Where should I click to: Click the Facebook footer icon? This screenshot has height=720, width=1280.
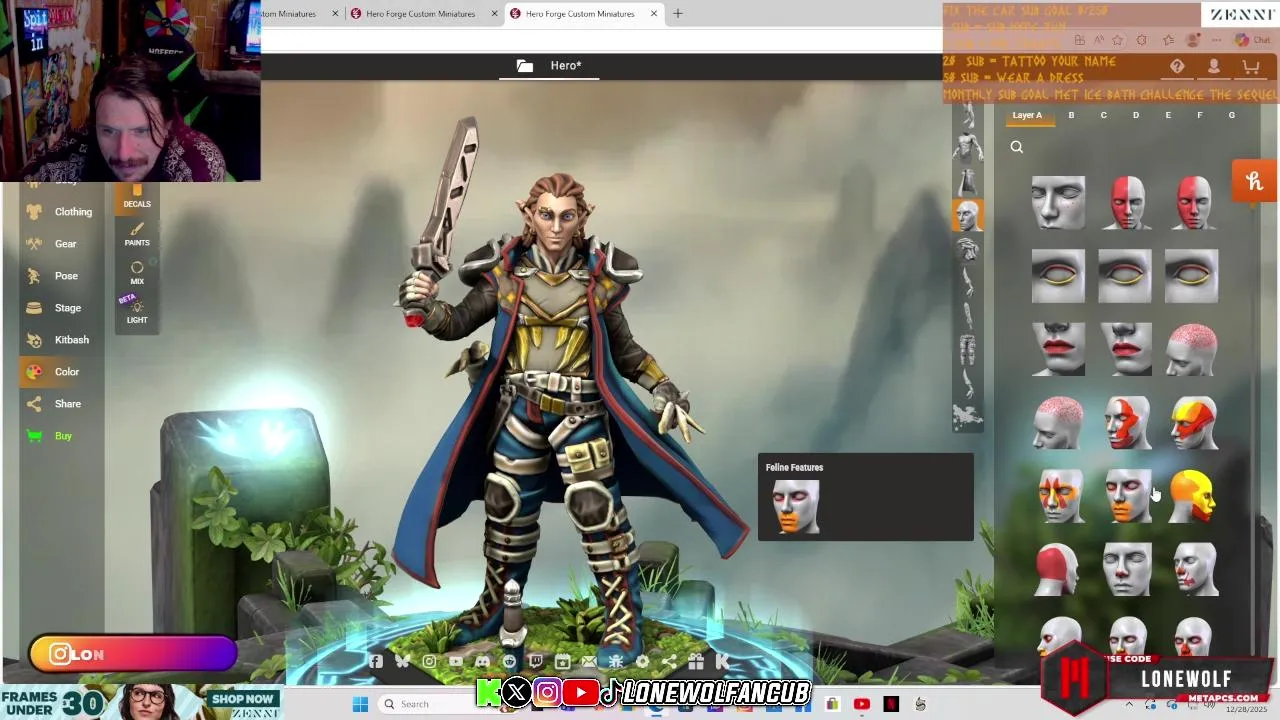pos(375,661)
